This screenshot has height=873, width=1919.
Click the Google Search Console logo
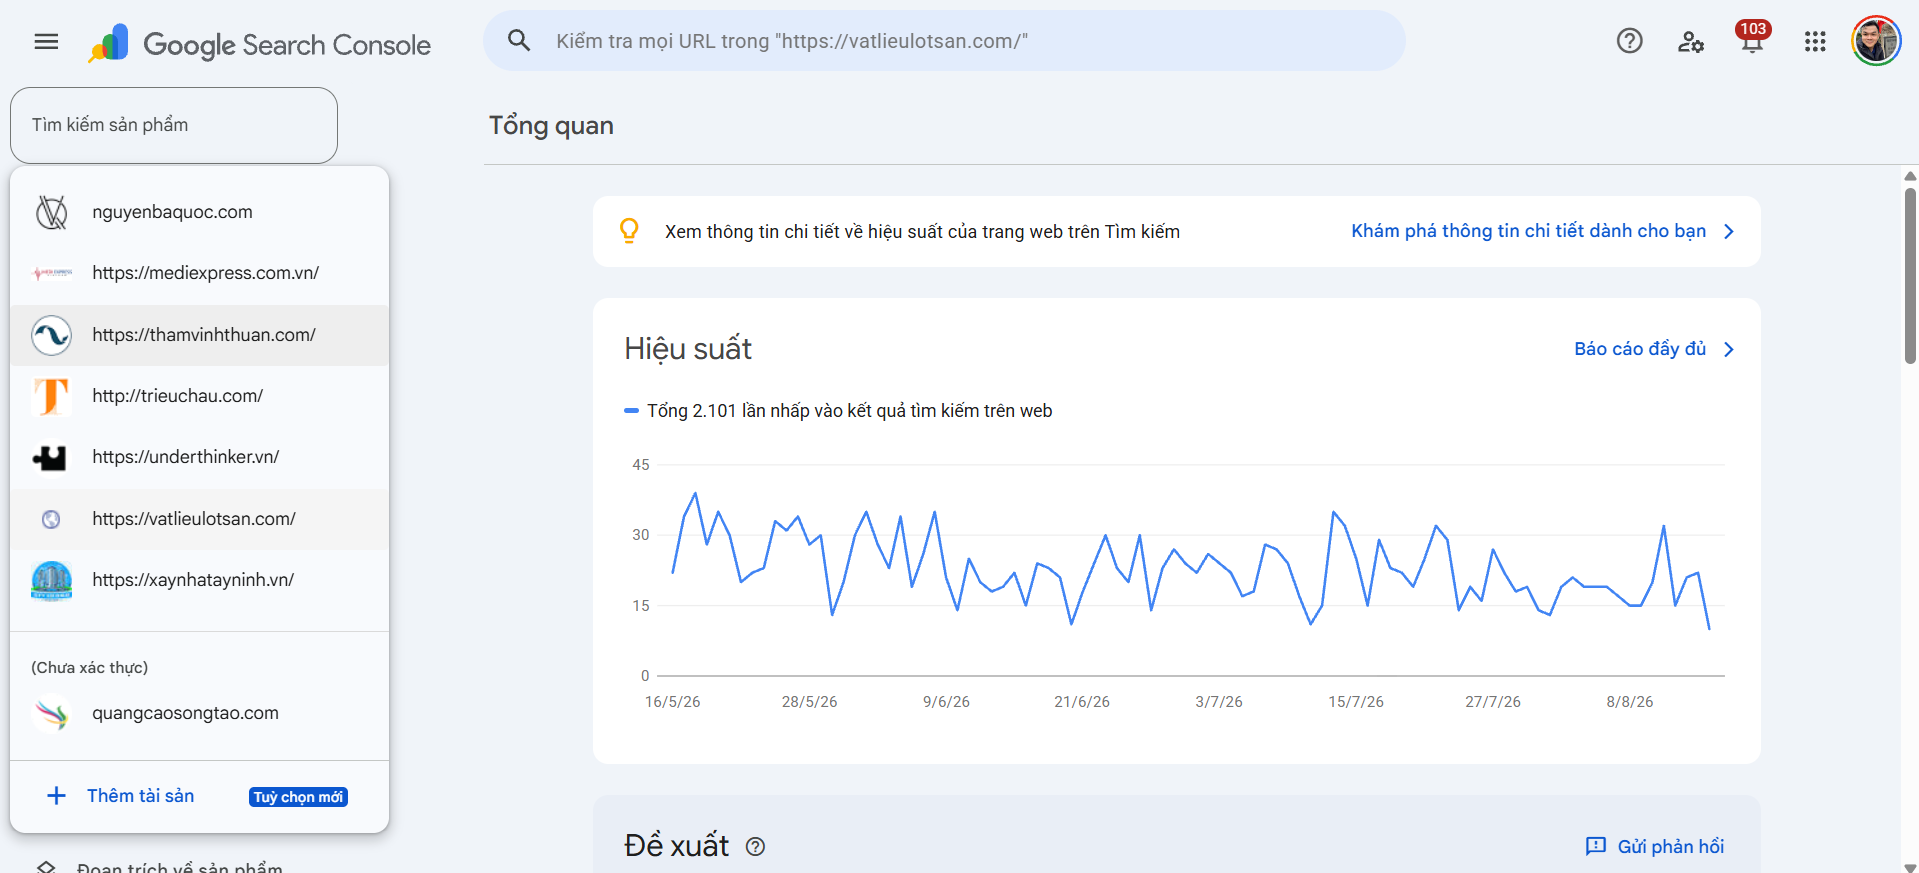click(259, 44)
